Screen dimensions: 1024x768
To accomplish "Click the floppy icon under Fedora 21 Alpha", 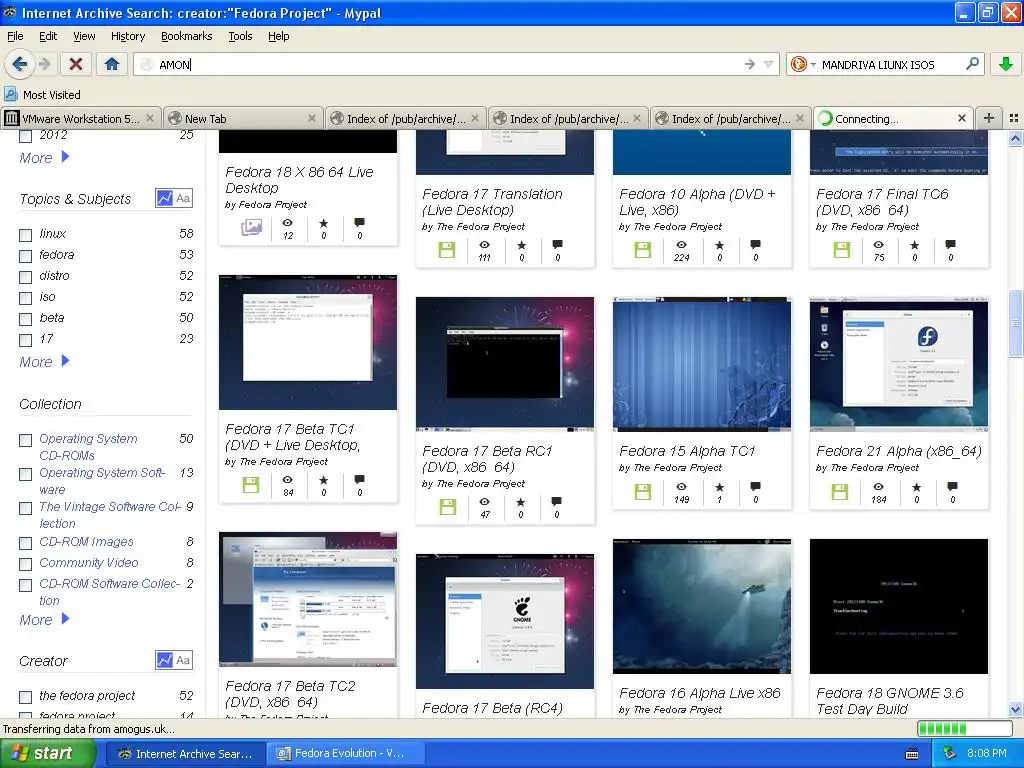I will click(840, 491).
